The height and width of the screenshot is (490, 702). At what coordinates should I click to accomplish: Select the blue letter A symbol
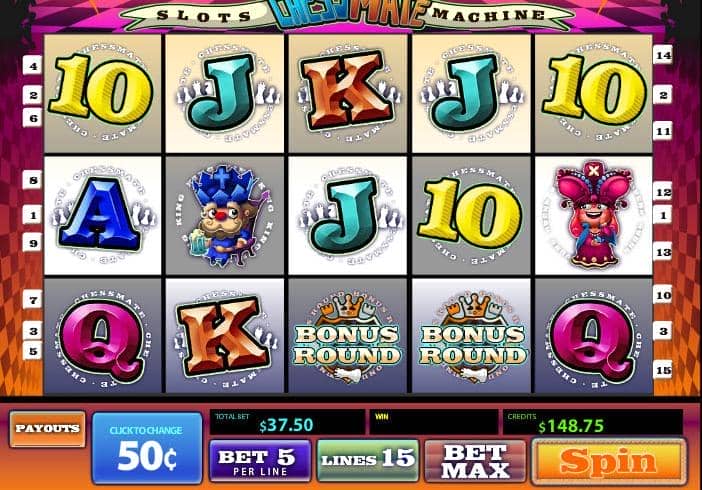pos(103,215)
